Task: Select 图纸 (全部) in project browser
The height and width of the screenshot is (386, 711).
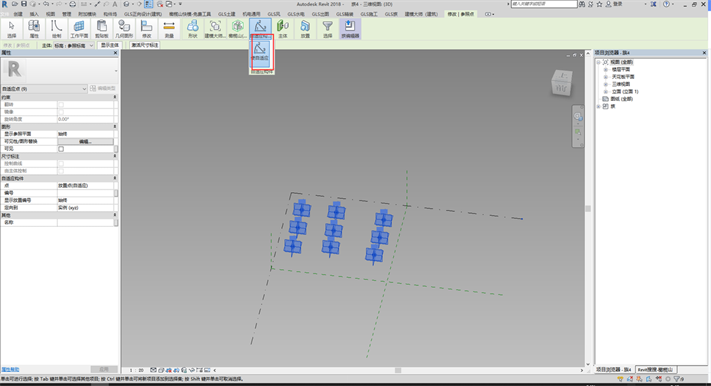Action: click(x=623, y=98)
